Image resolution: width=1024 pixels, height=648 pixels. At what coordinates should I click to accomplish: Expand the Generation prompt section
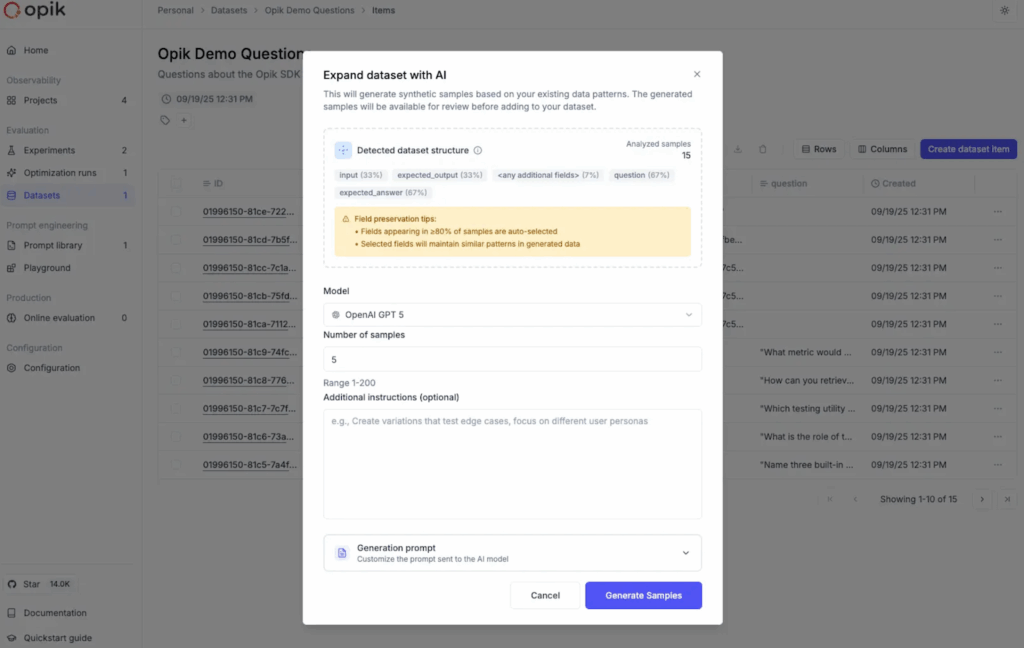[512, 553]
